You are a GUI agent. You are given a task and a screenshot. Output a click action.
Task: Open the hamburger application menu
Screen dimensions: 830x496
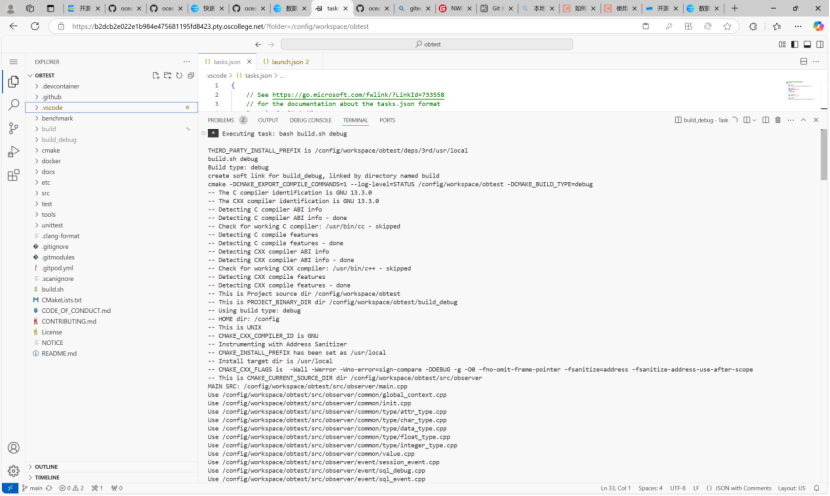point(14,62)
